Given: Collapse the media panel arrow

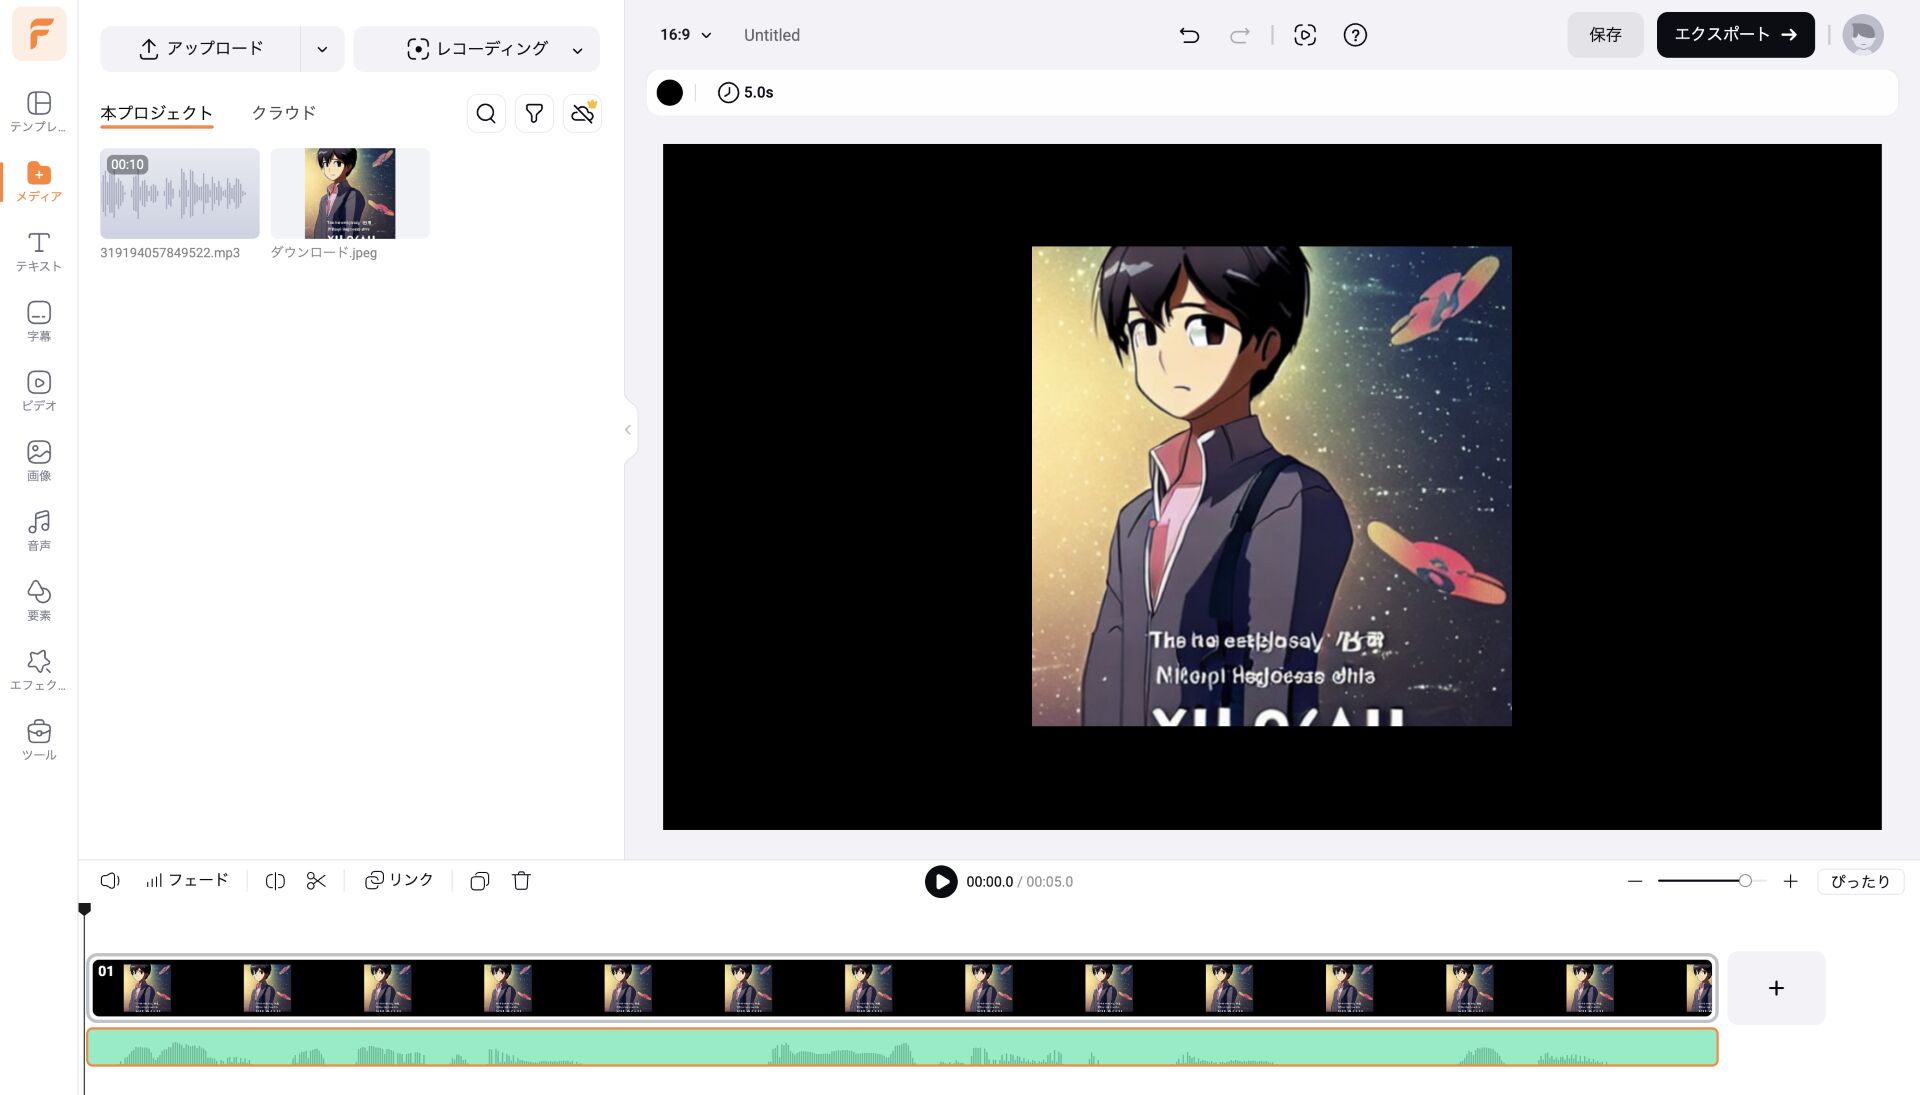Looking at the screenshot, I should click(628, 430).
